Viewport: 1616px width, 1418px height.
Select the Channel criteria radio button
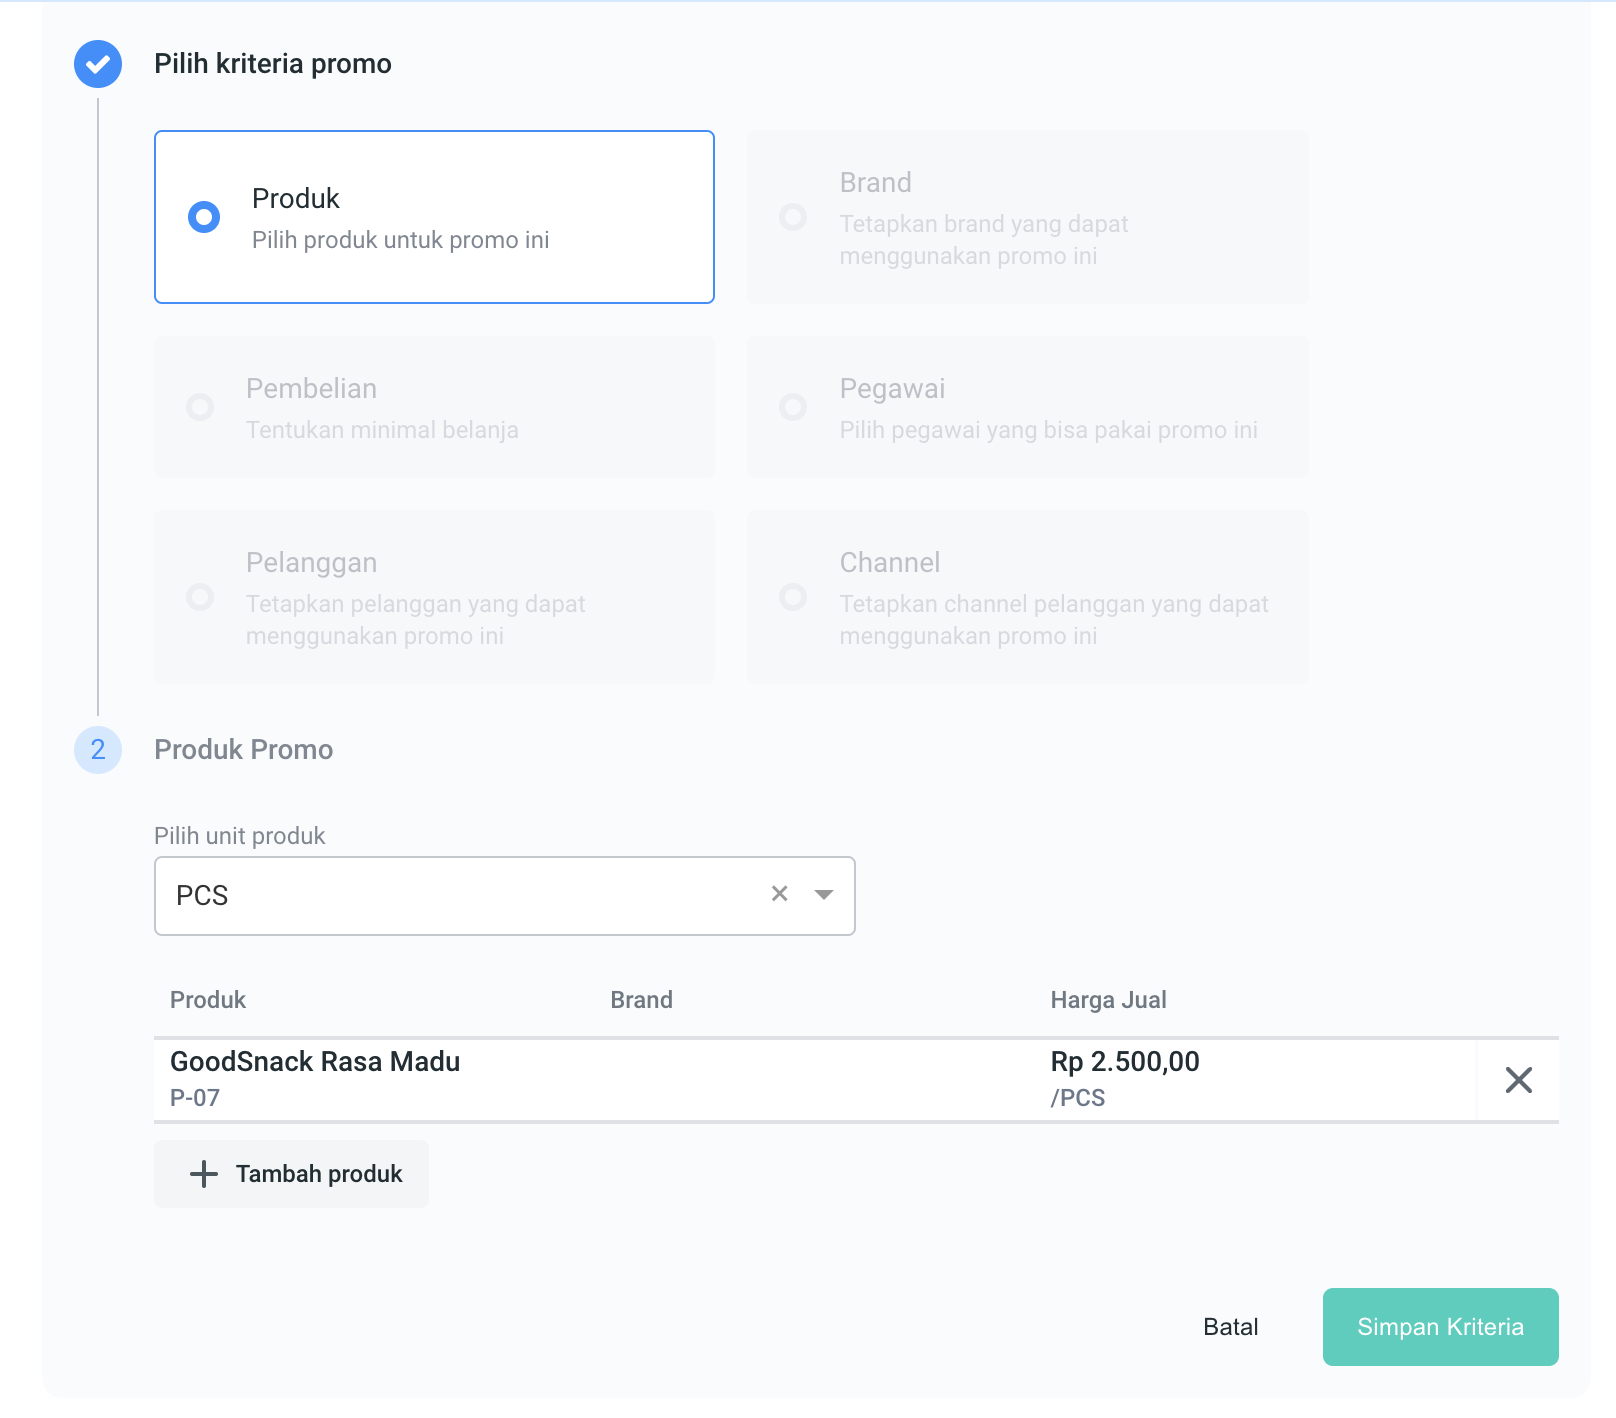[793, 597]
